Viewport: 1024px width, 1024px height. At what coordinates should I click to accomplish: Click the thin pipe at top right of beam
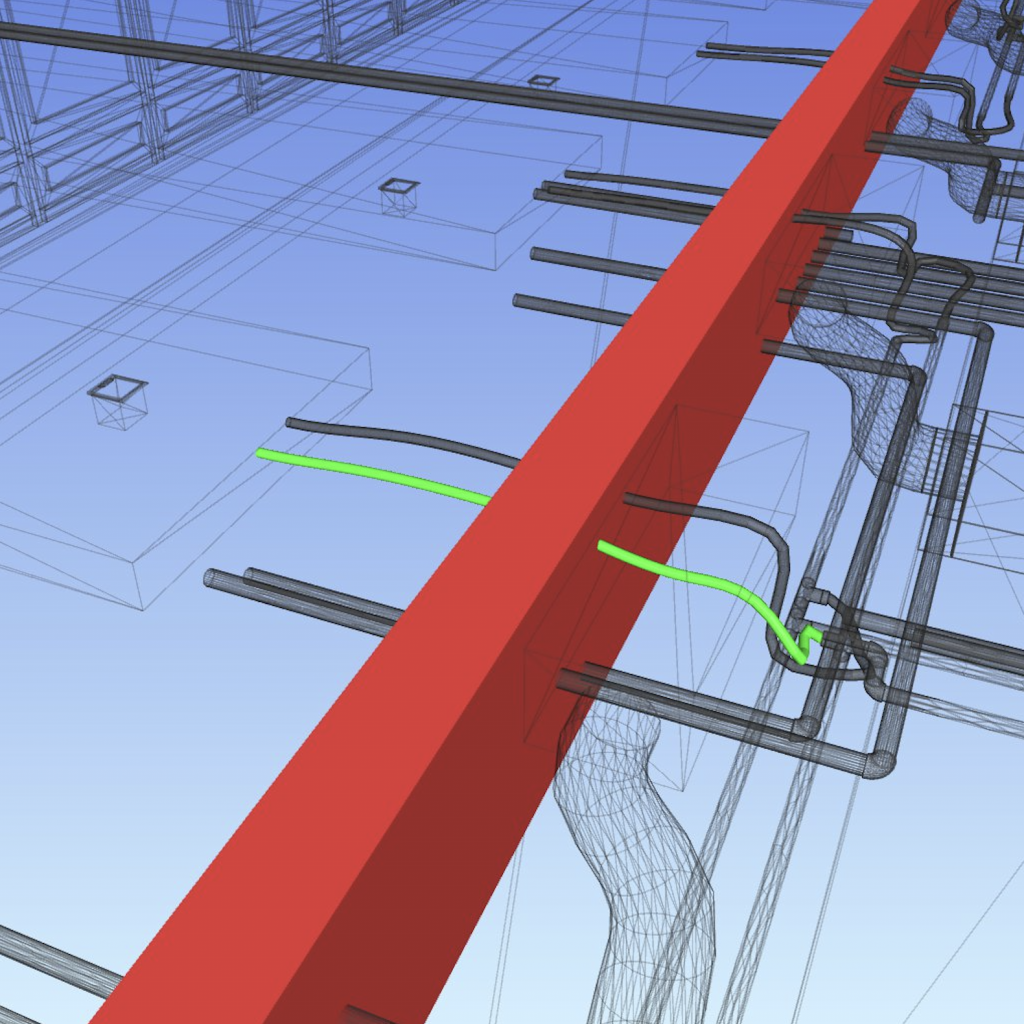tap(770, 50)
